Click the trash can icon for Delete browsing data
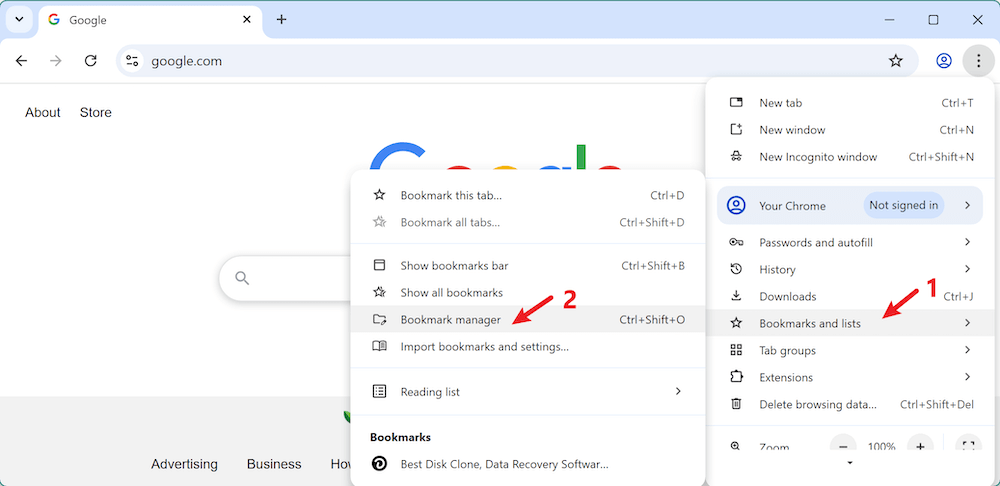1000x486 pixels. coord(736,404)
